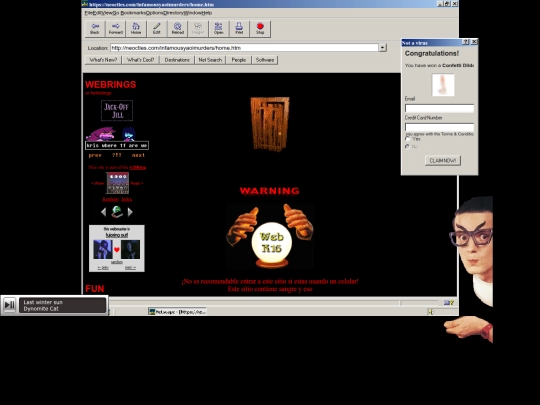Click the taskbar tray icon at right
Image resolution: width=540 pixels, height=405 pixels.
[430, 311]
